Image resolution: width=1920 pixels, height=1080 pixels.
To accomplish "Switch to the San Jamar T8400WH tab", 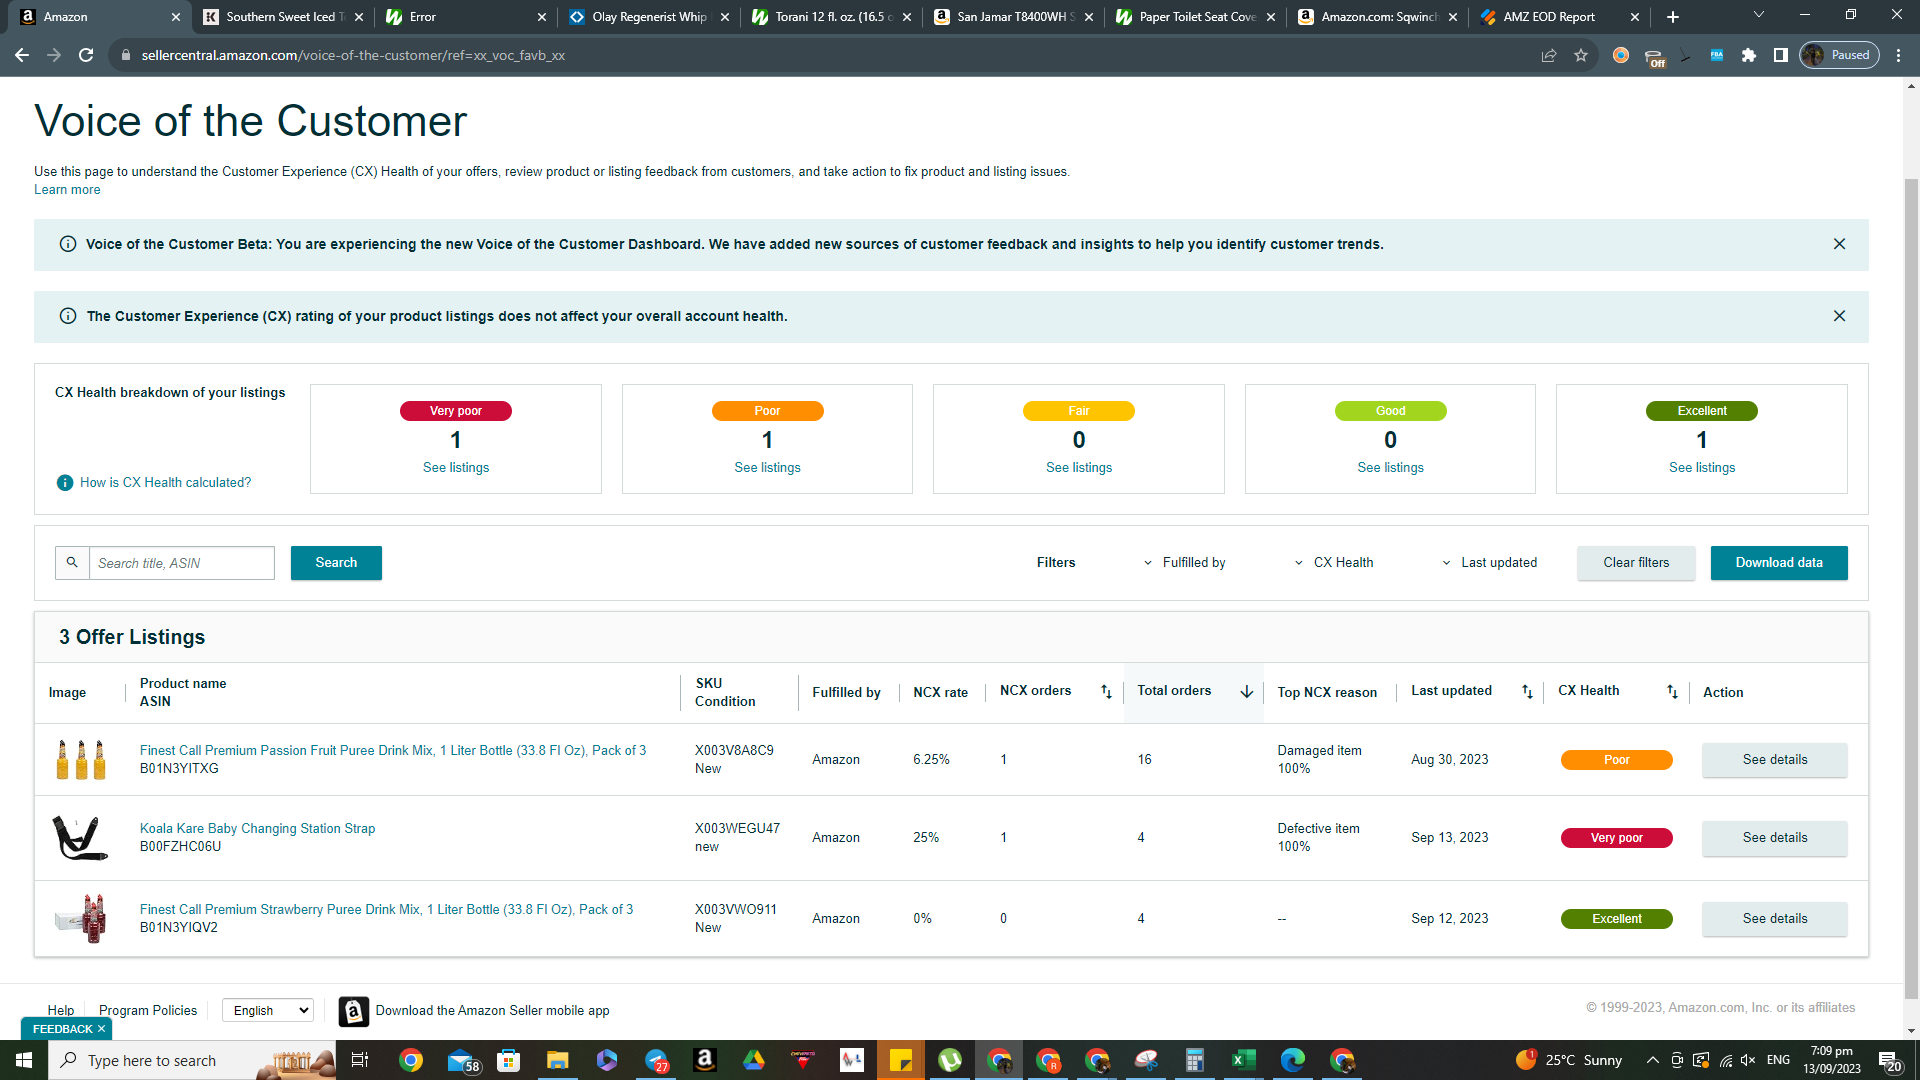I will click(x=1014, y=17).
